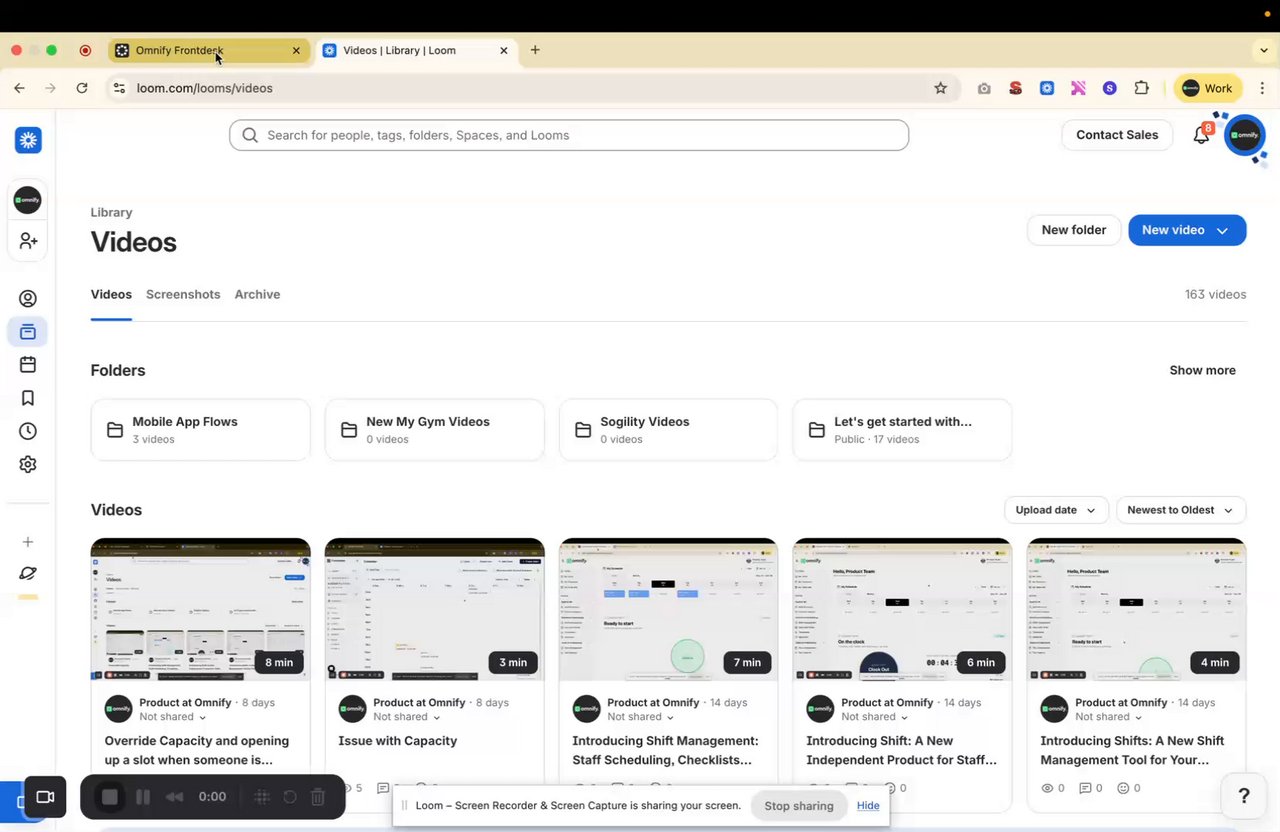The height and width of the screenshot is (832, 1280).
Task: Click the New folder button
Action: pos(1074,230)
